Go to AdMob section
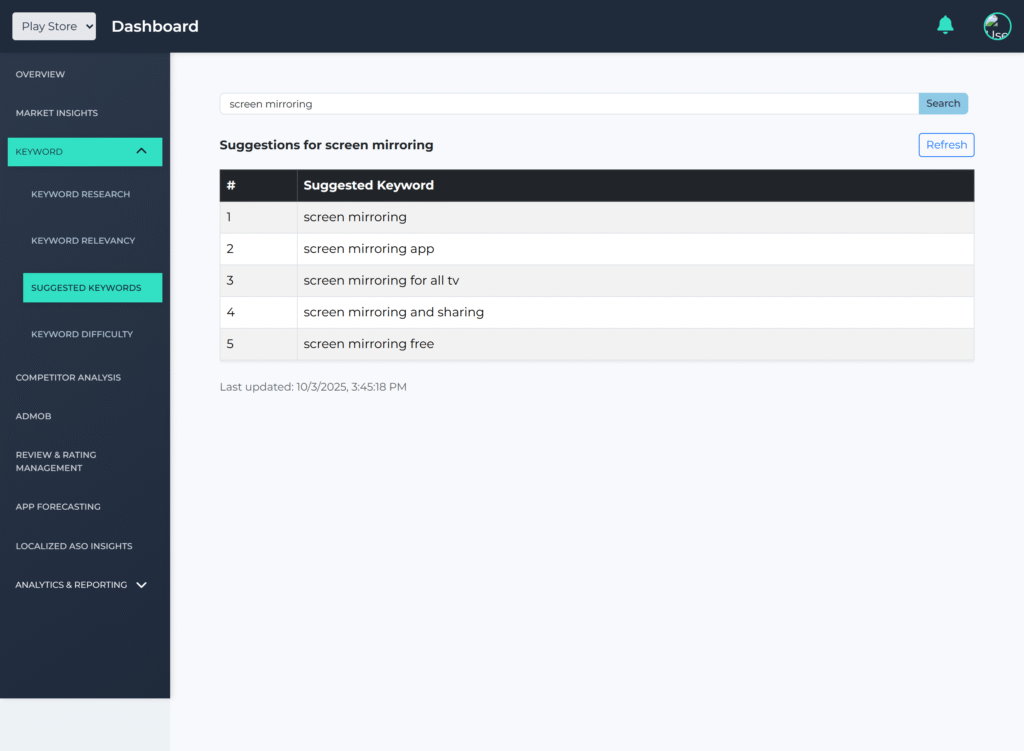This screenshot has height=751, width=1024. coord(33,416)
